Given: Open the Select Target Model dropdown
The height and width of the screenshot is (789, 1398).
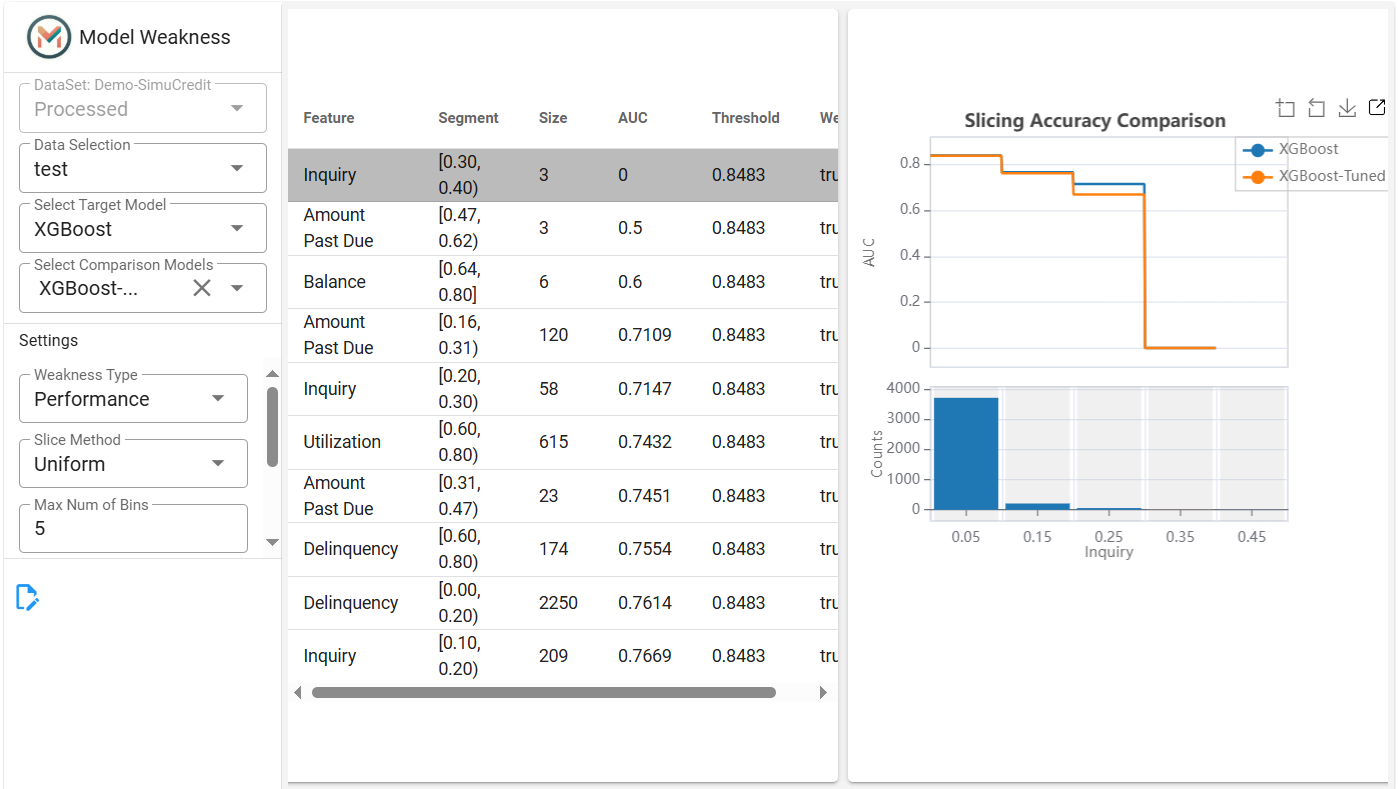Looking at the screenshot, I should click(x=143, y=228).
